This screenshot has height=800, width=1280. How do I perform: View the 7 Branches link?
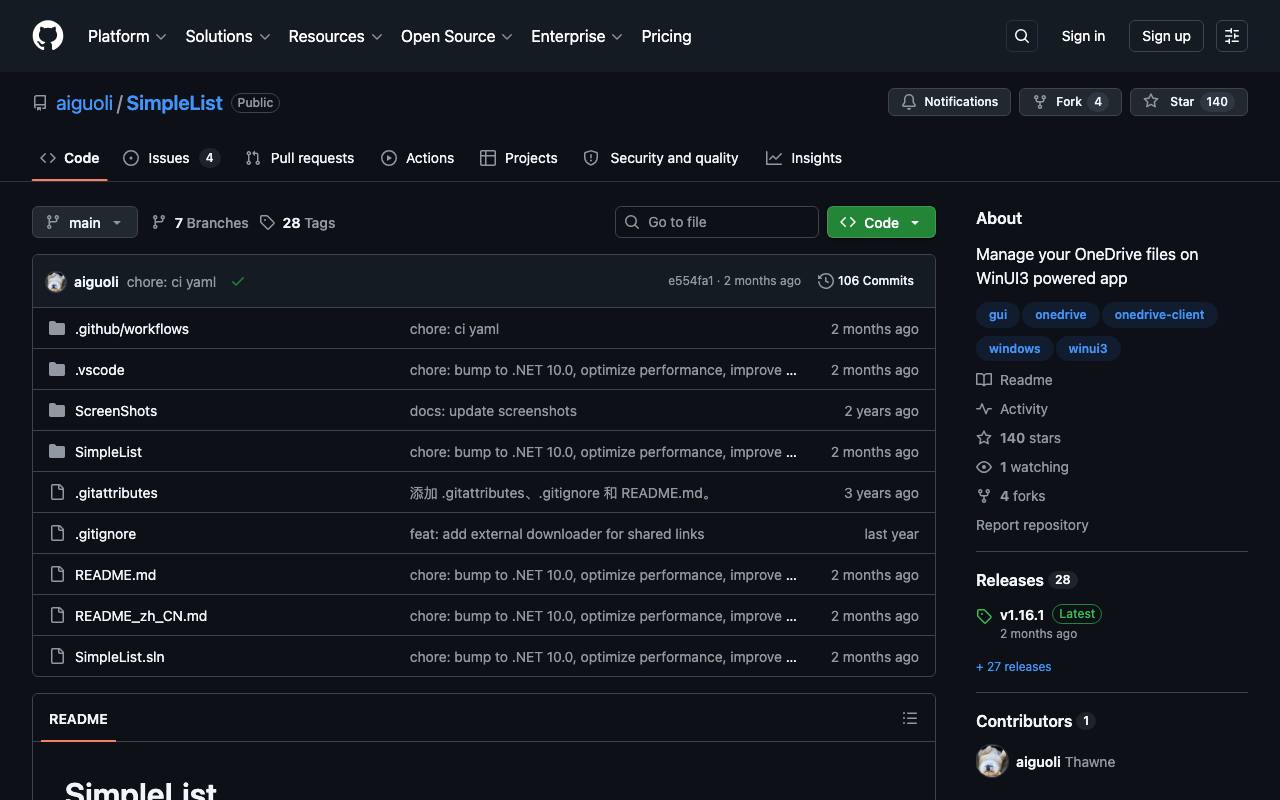click(200, 222)
